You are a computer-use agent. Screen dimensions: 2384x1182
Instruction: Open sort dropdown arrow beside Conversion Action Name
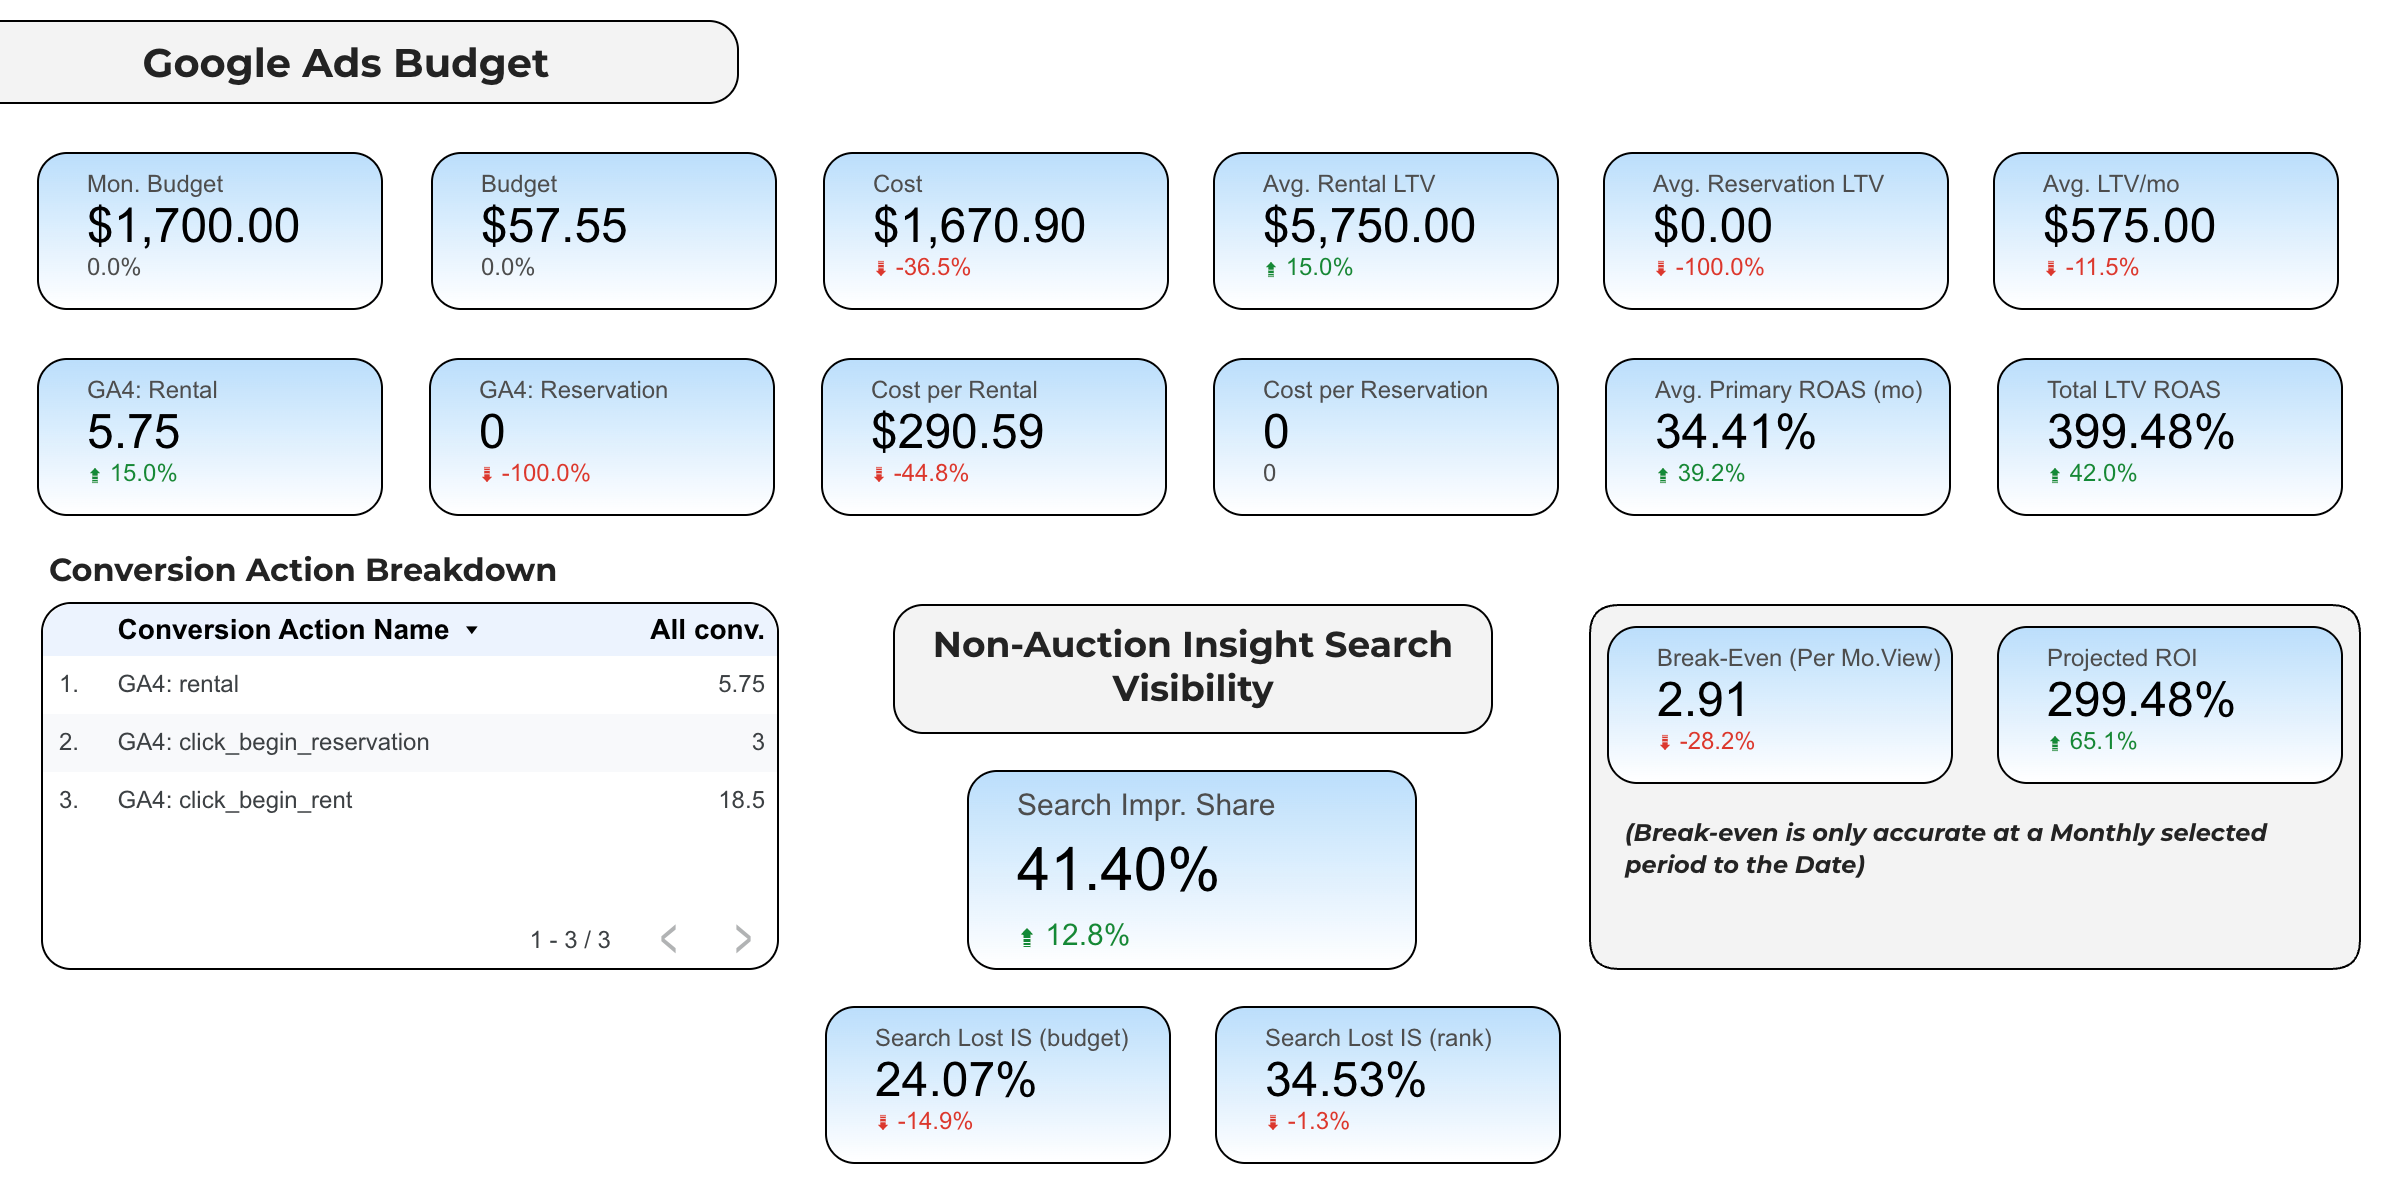pyautogui.click(x=472, y=630)
